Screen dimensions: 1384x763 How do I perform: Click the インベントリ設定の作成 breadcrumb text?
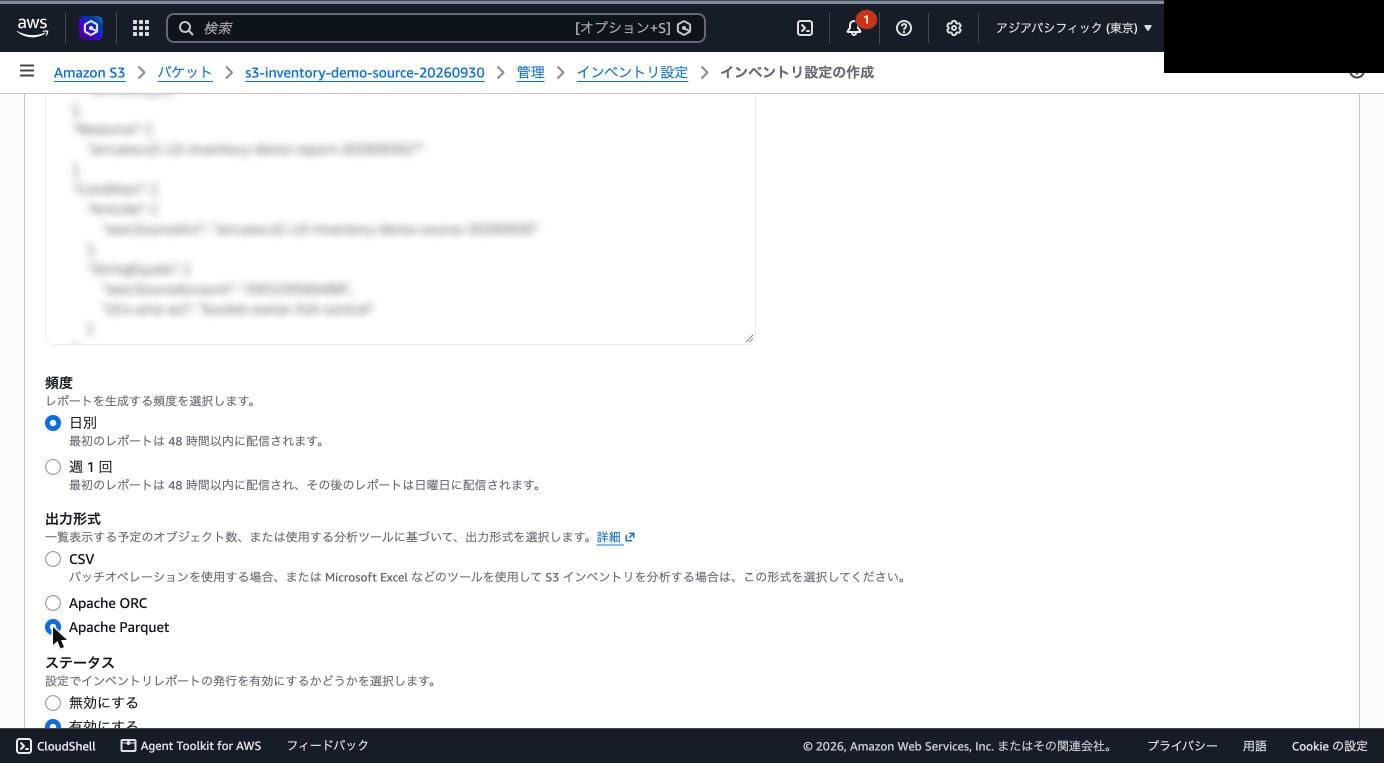tap(797, 73)
